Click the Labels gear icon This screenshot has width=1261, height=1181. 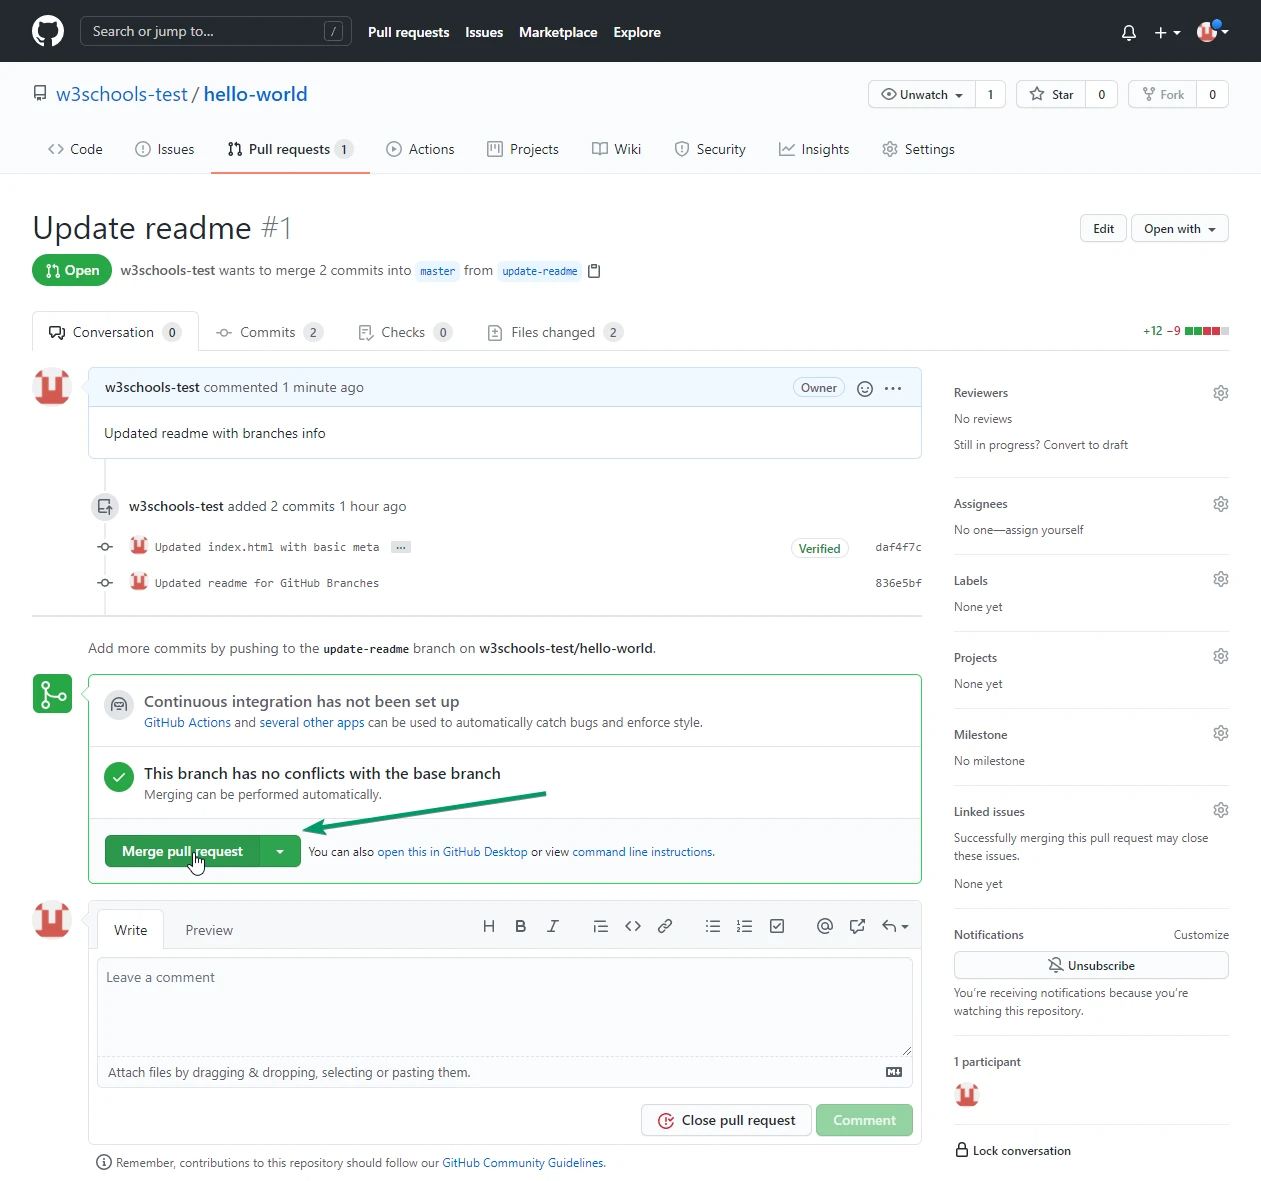click(1220, 580)
